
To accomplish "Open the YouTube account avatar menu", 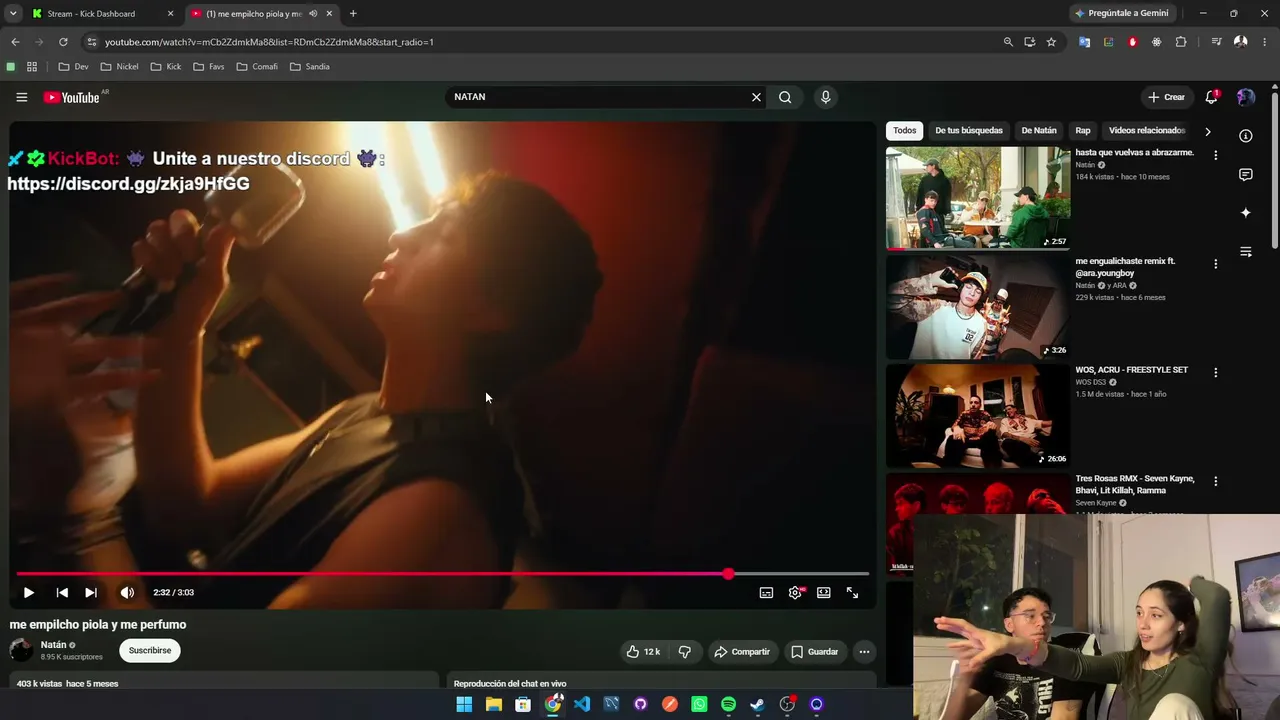I will click(x=1245, y=97).
